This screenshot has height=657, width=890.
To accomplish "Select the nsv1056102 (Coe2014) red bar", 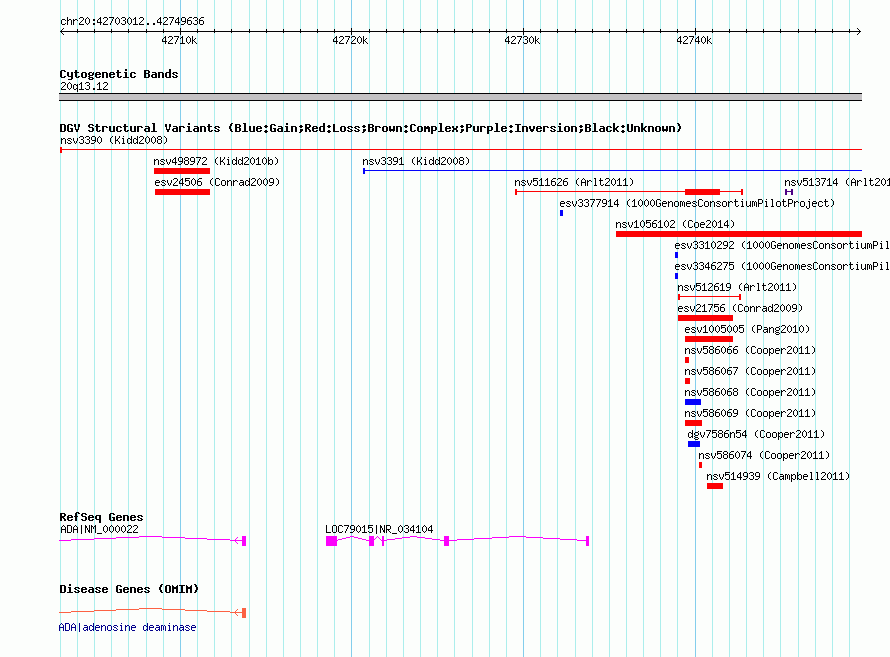I will [x=739, y=234].
